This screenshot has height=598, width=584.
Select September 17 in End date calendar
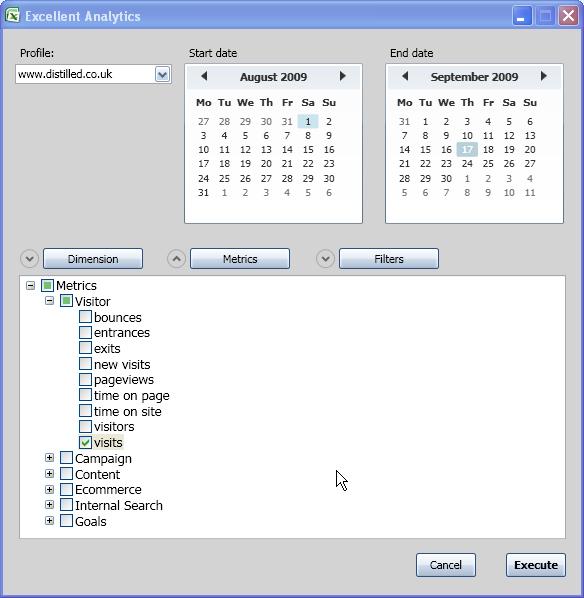[x=467, y=150]
